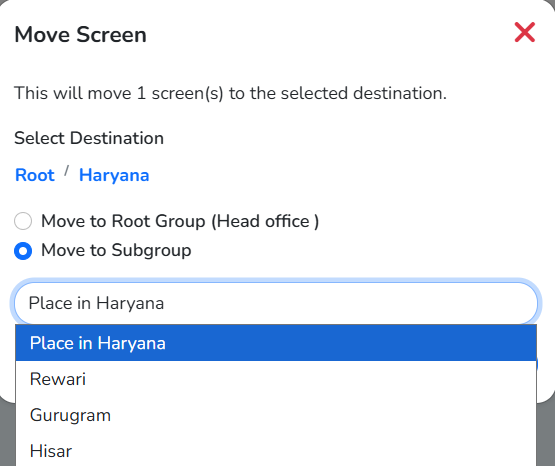Choose Rewari from the subgroup list

[x=276, y=379]
